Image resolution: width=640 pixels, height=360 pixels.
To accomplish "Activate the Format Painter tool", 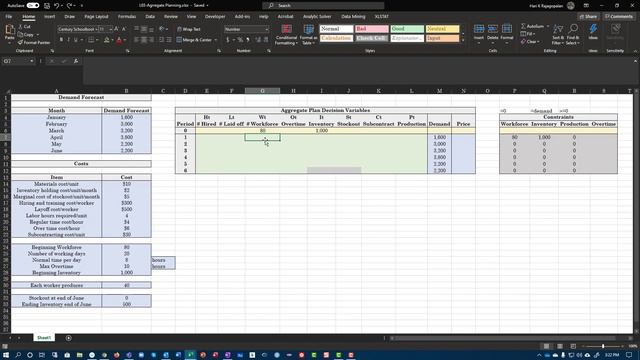I will 34,42.
